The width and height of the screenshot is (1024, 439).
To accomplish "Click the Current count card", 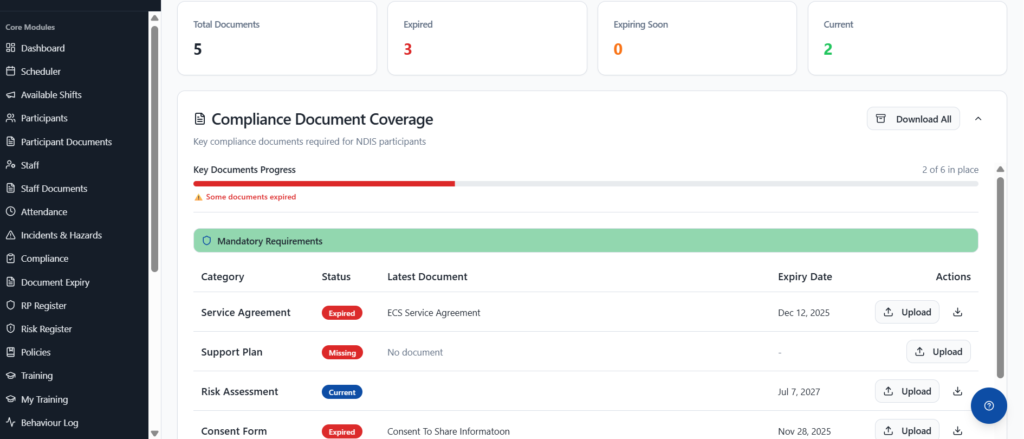I will 907,38.
